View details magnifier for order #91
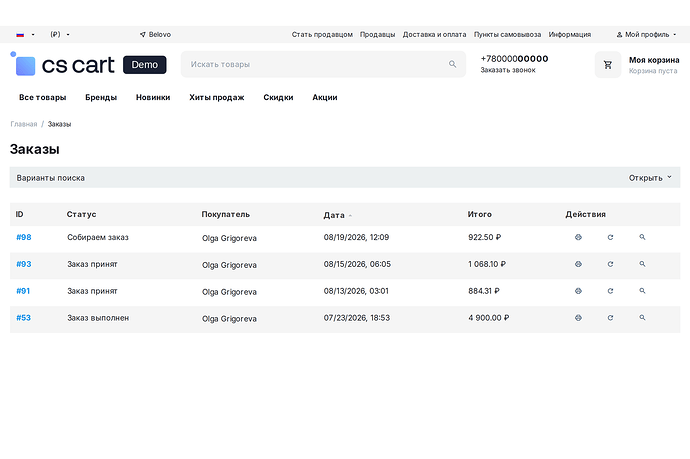The height and width of the screenshot is (459, 690). pos(642,291)
